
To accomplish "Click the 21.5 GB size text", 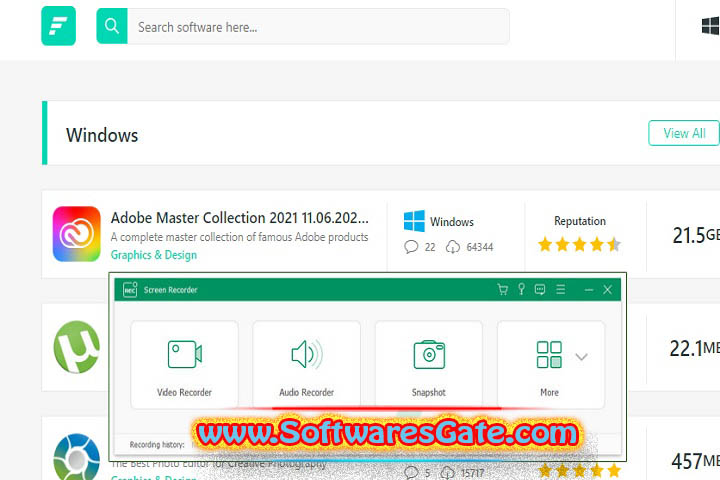I will pos(695,235).
